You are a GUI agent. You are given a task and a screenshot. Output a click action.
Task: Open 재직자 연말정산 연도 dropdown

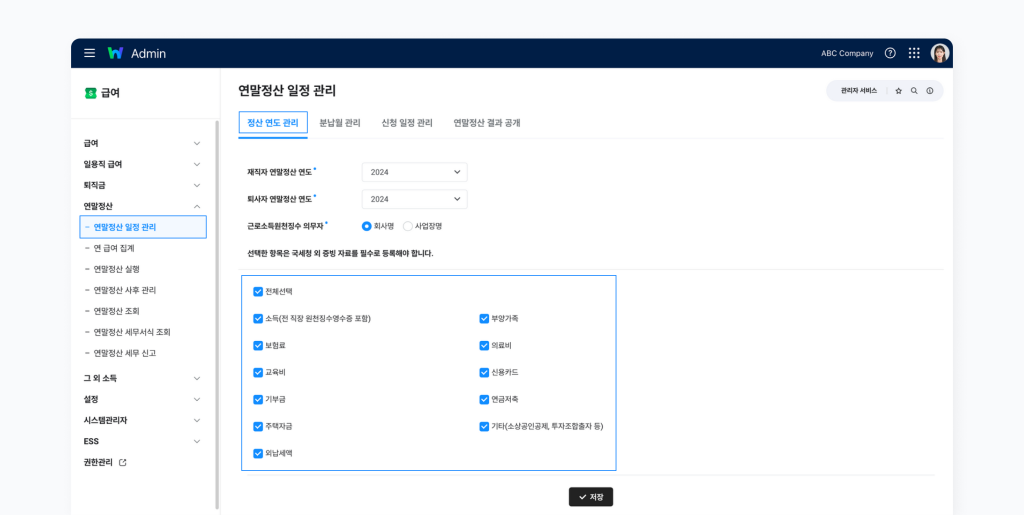415,172
